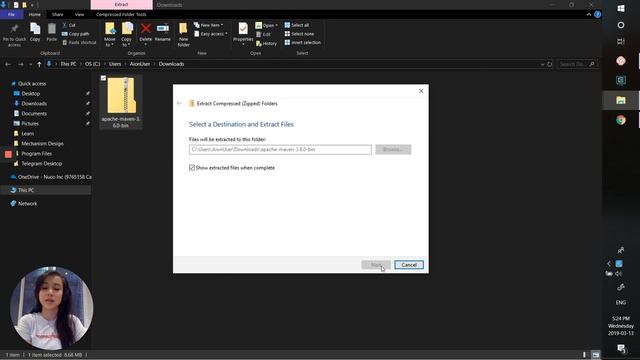
Task: Click the back arrow in extract dialog
Action: pos(179,103)
